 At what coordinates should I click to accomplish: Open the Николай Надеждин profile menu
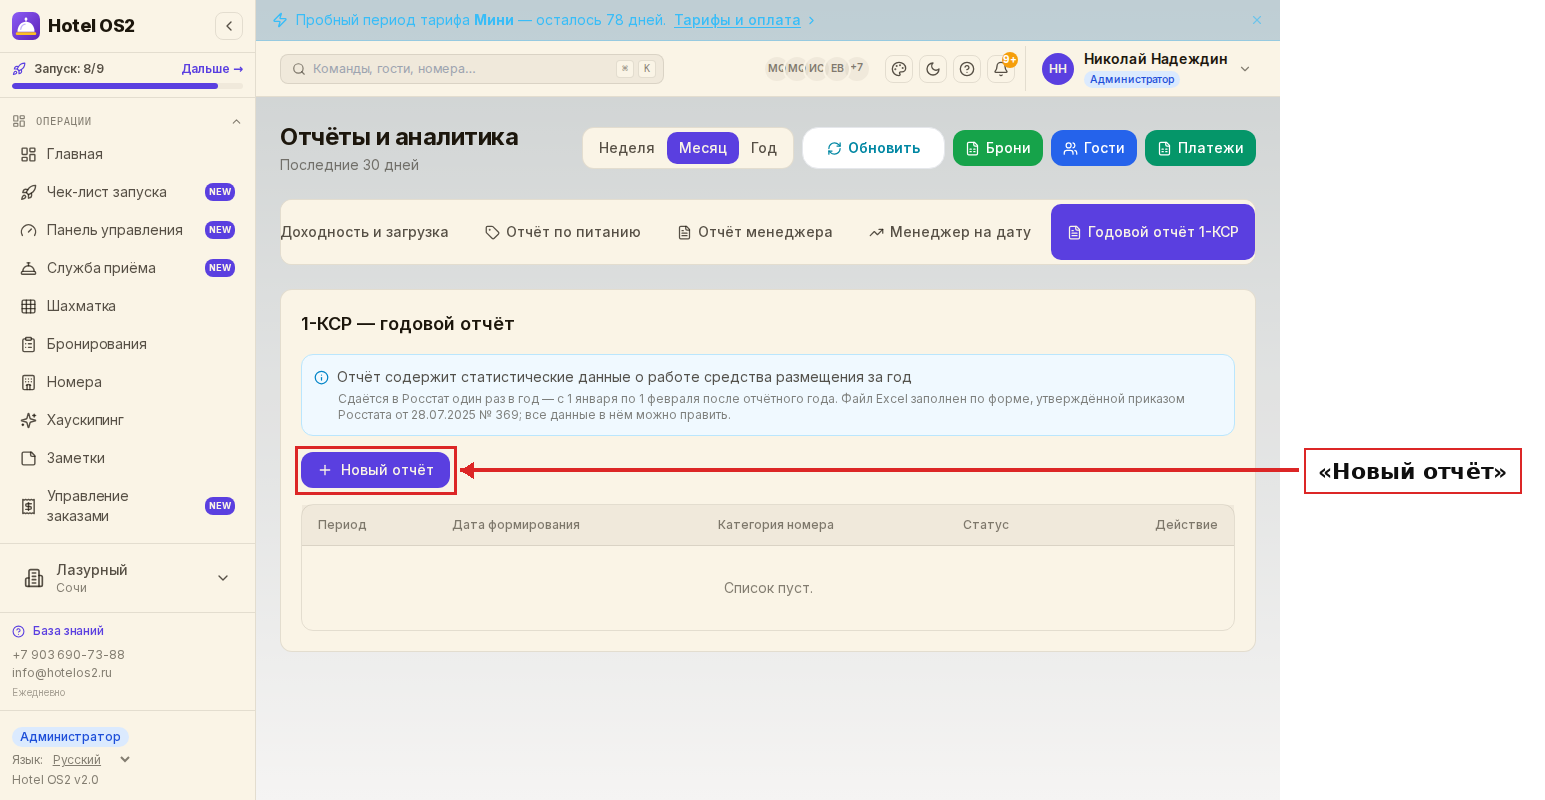pos(1146,69)
